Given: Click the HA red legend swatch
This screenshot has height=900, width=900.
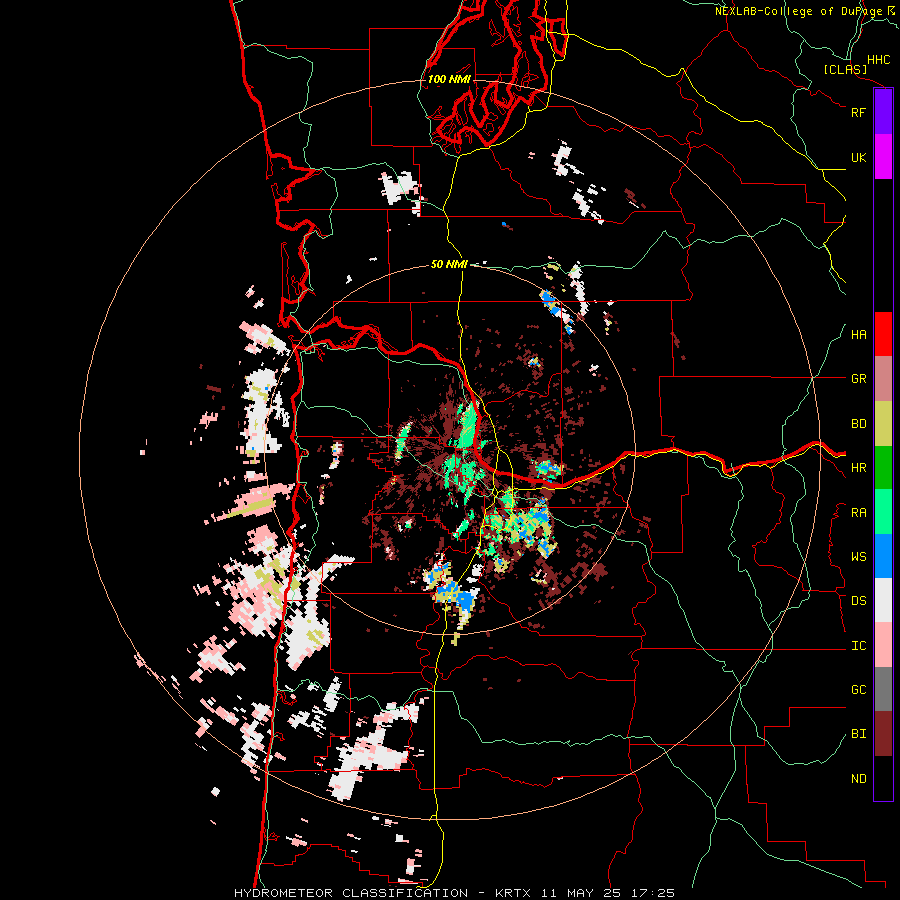Looking at the screenshot, I should (x=883, y=334).
